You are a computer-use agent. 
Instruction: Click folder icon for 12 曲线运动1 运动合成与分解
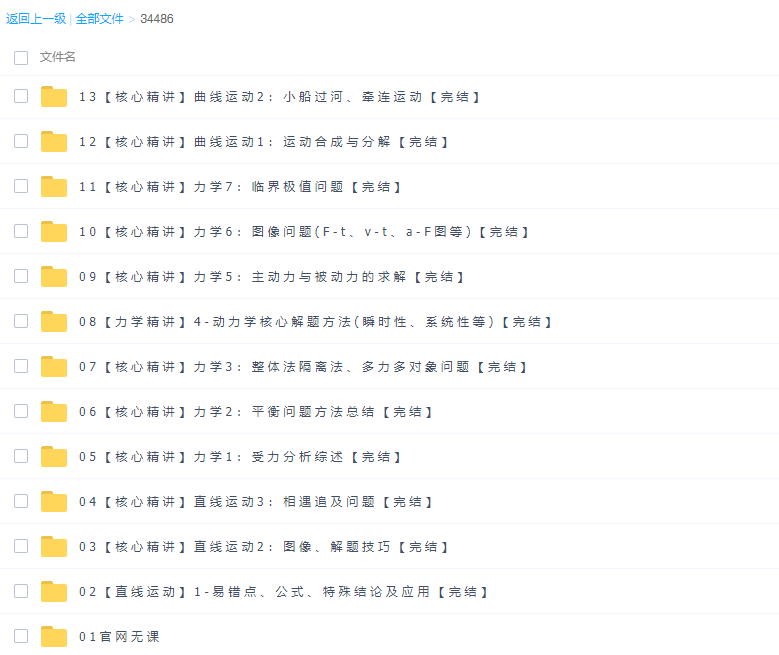[54, 142]
